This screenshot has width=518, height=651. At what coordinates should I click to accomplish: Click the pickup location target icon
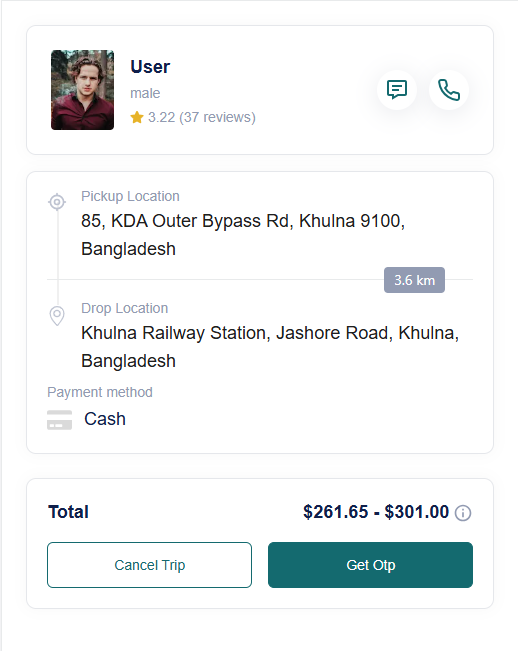[57, 202]
